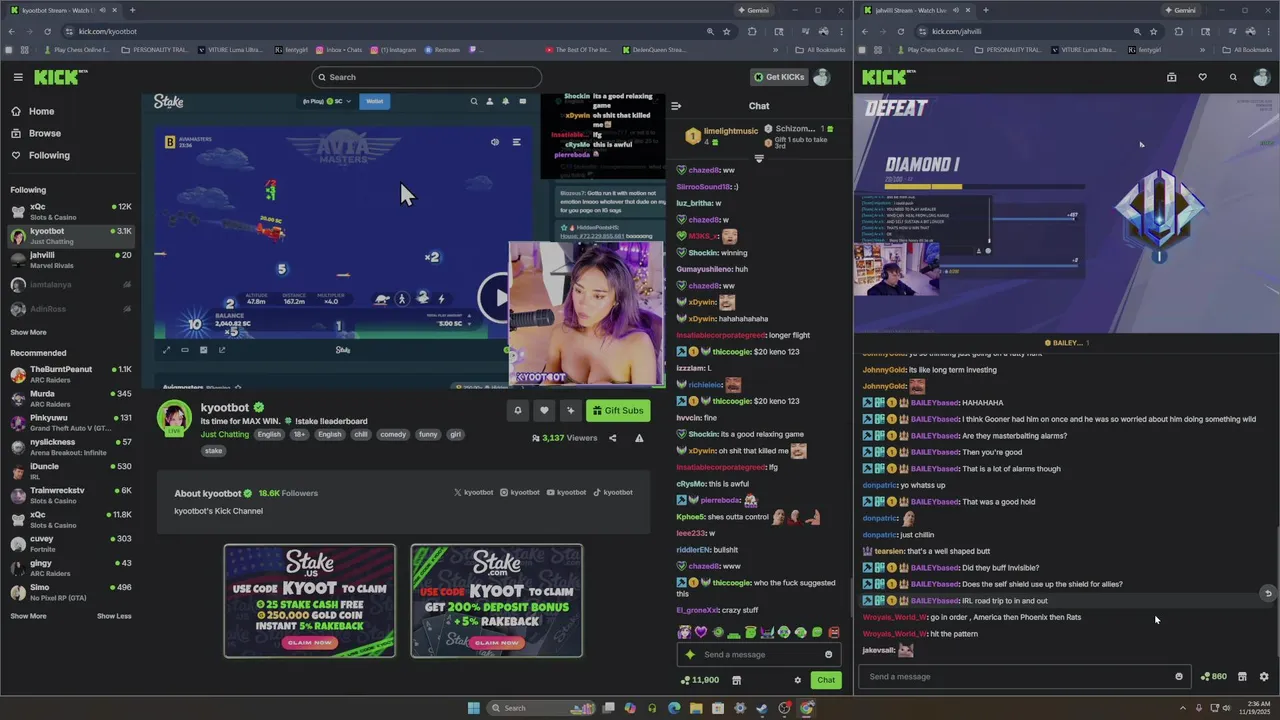
Task: Open kyootbot's YouTube profile link
Action: (x=566, y=492)
